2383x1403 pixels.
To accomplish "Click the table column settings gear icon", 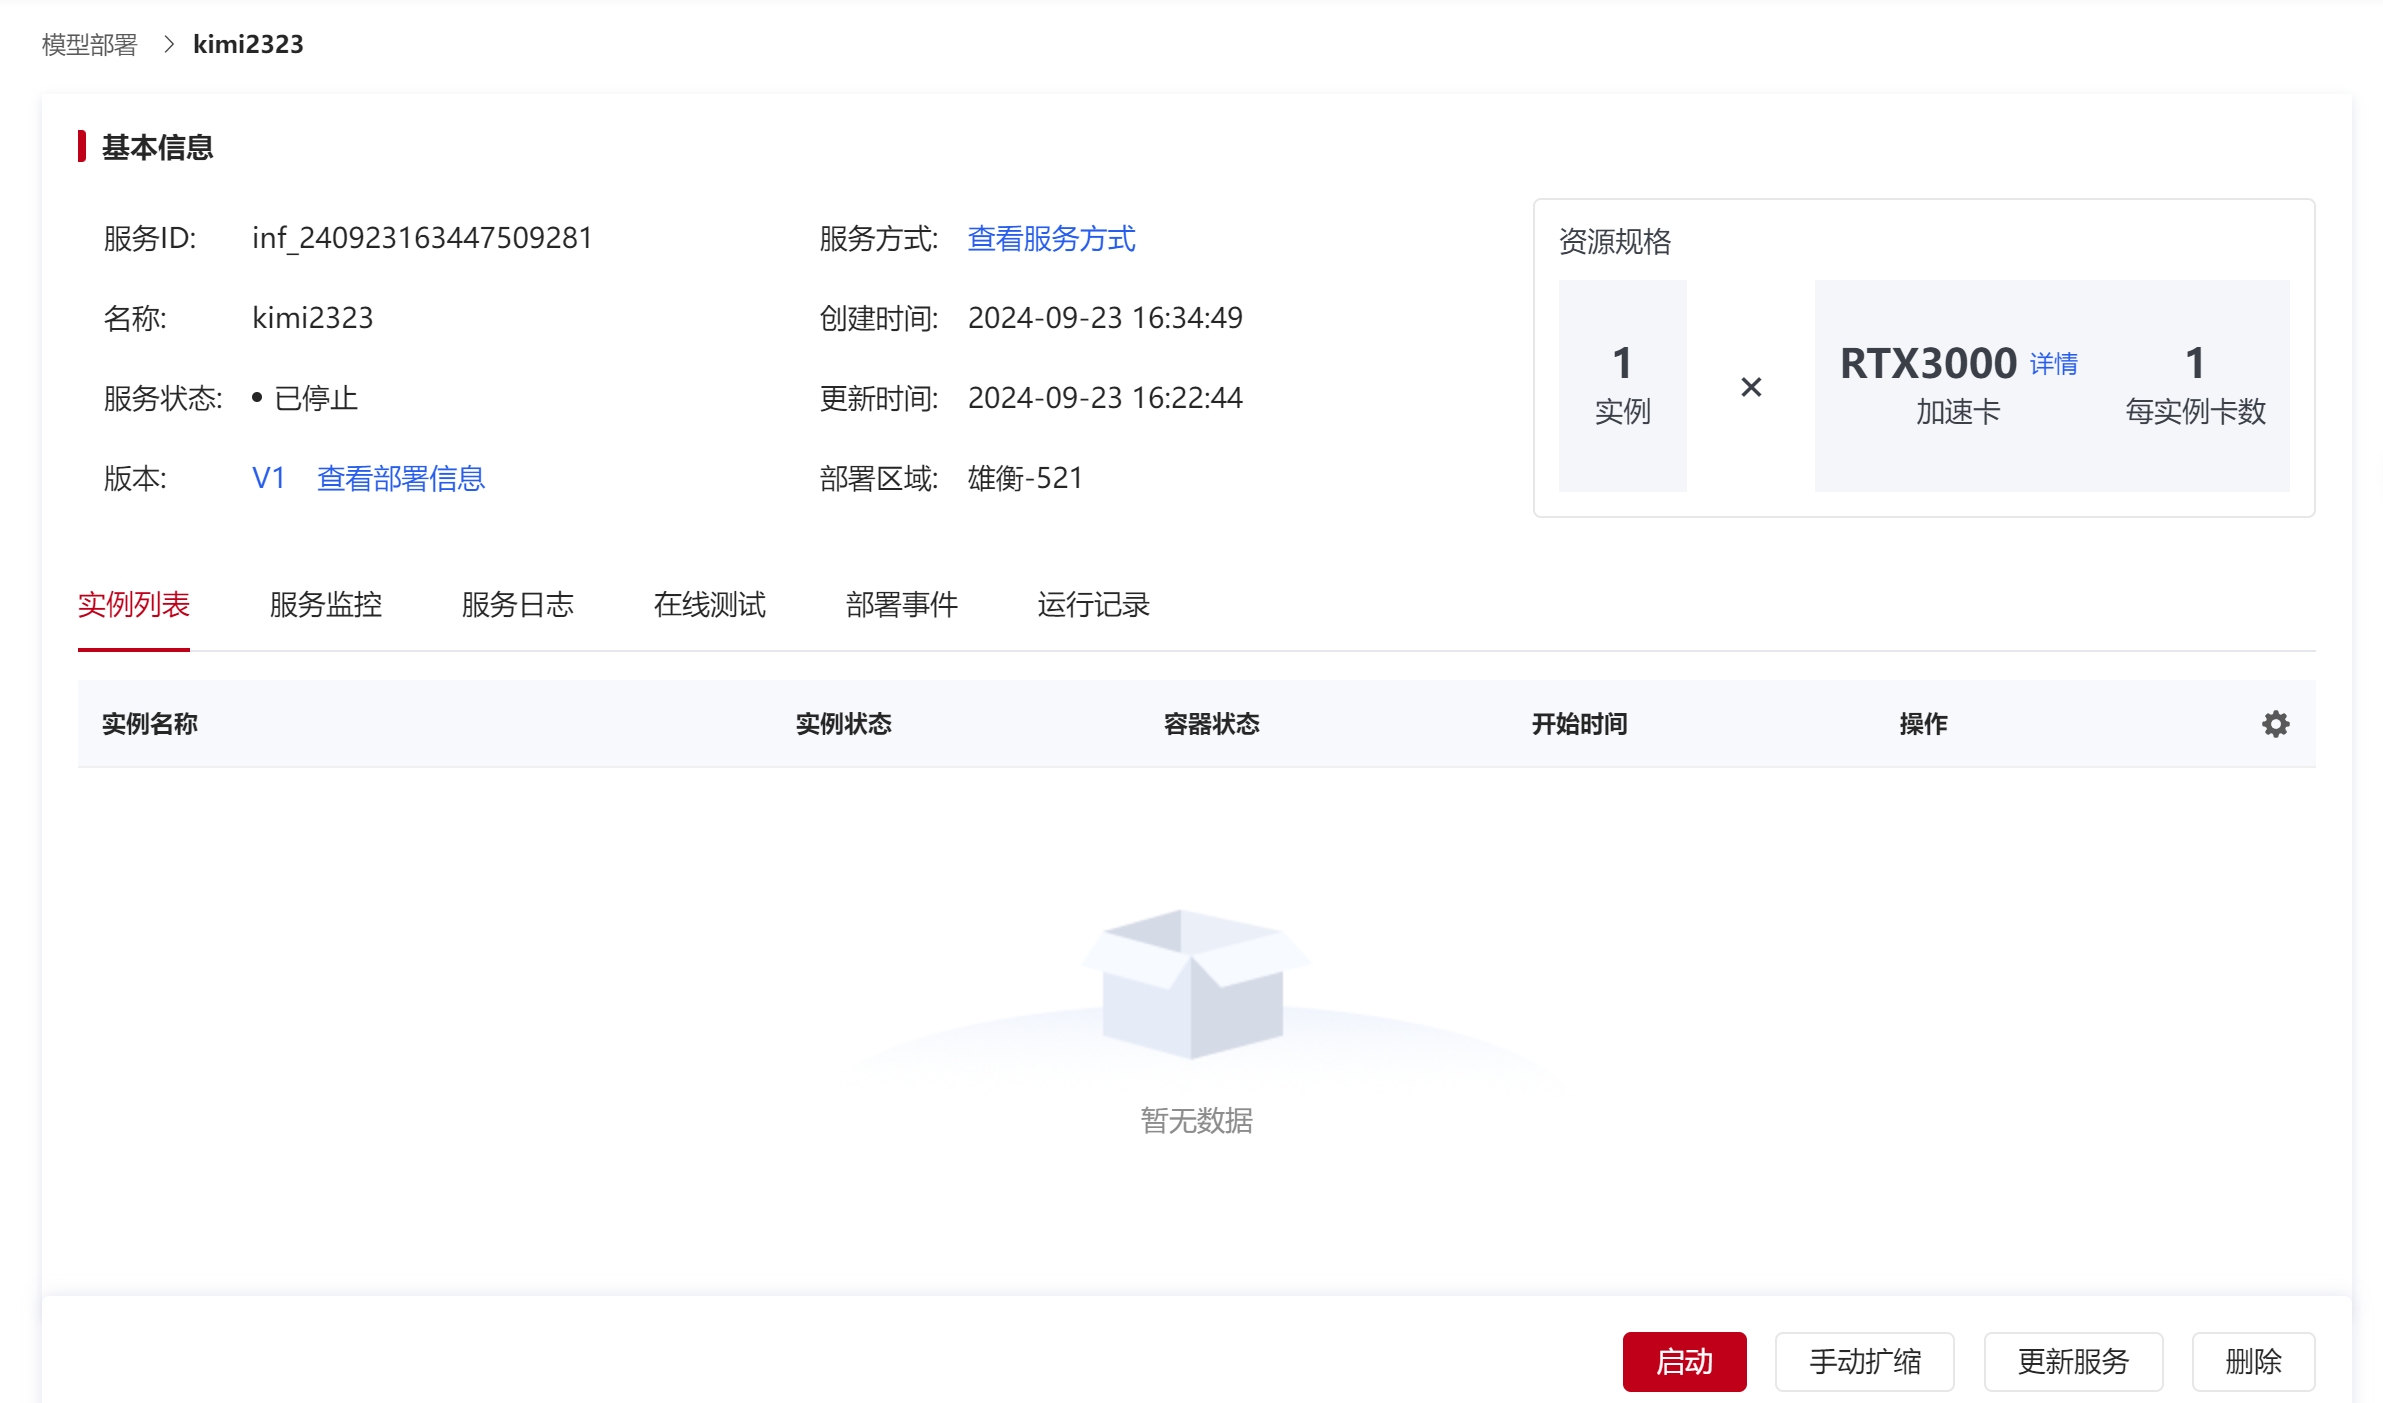I will point(2275,724).
